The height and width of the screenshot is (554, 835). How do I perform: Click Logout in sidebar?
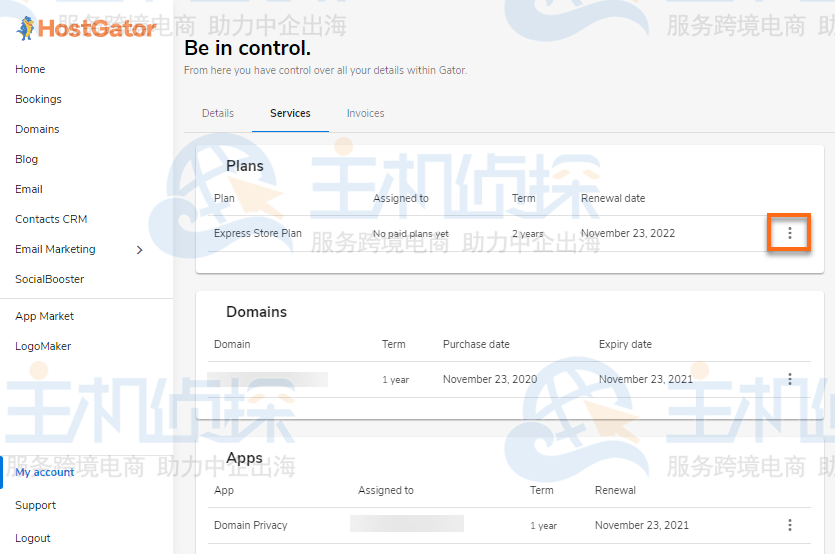pos(33,539)
